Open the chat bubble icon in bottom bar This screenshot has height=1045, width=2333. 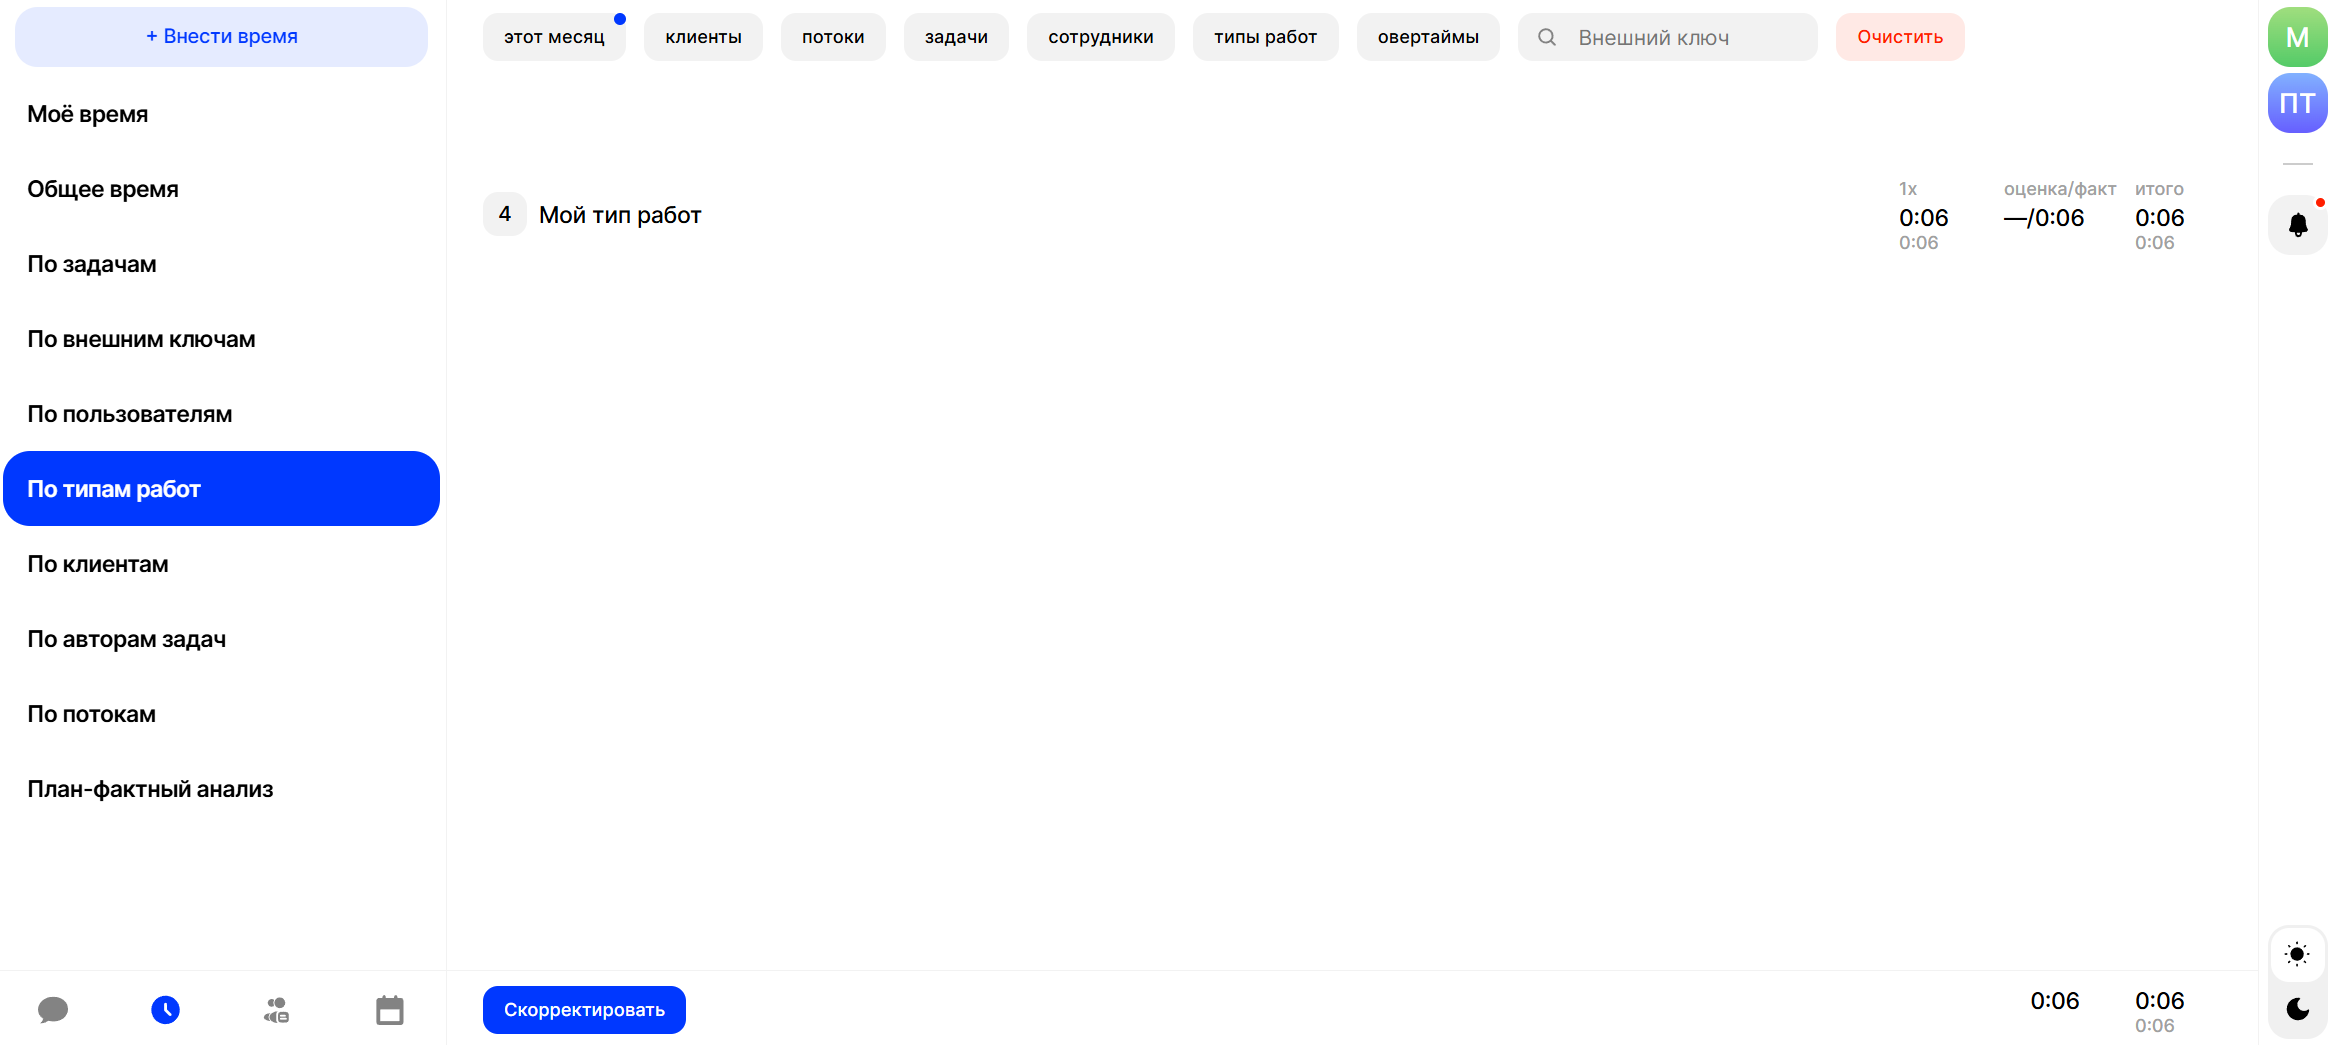(53, 1010)
